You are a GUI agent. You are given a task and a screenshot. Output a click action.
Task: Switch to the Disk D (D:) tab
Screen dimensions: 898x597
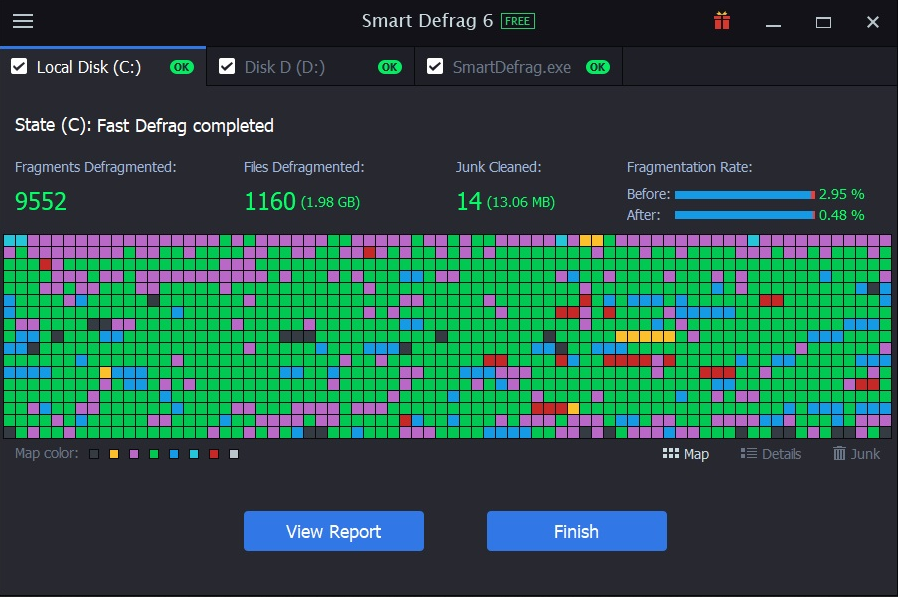pos(310,66)
